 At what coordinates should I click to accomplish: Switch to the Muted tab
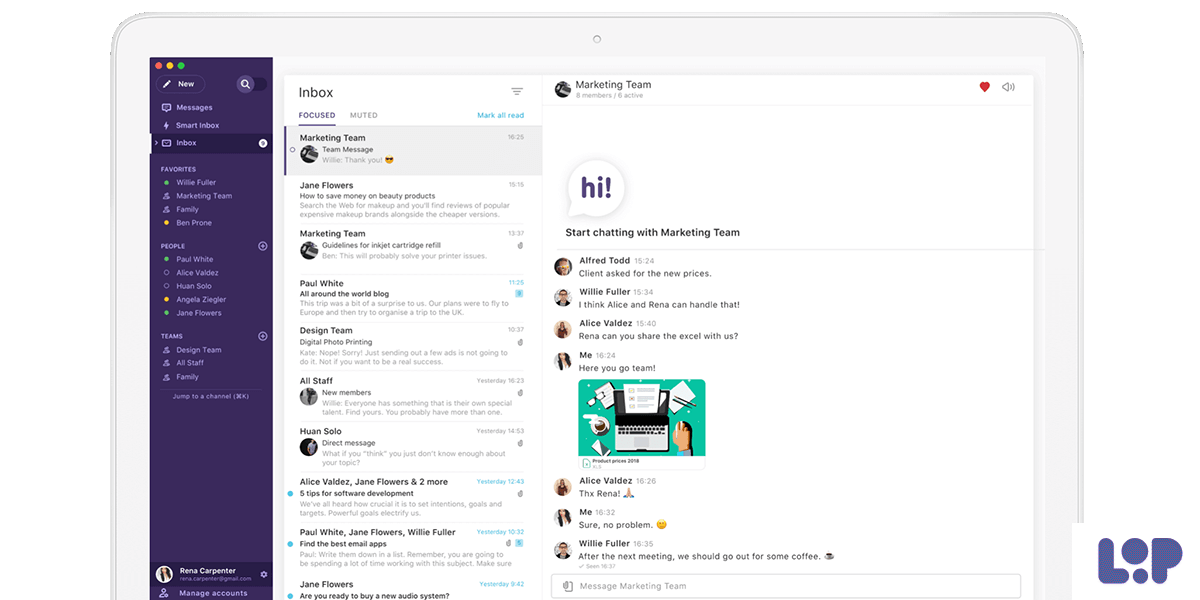[364, 116]
